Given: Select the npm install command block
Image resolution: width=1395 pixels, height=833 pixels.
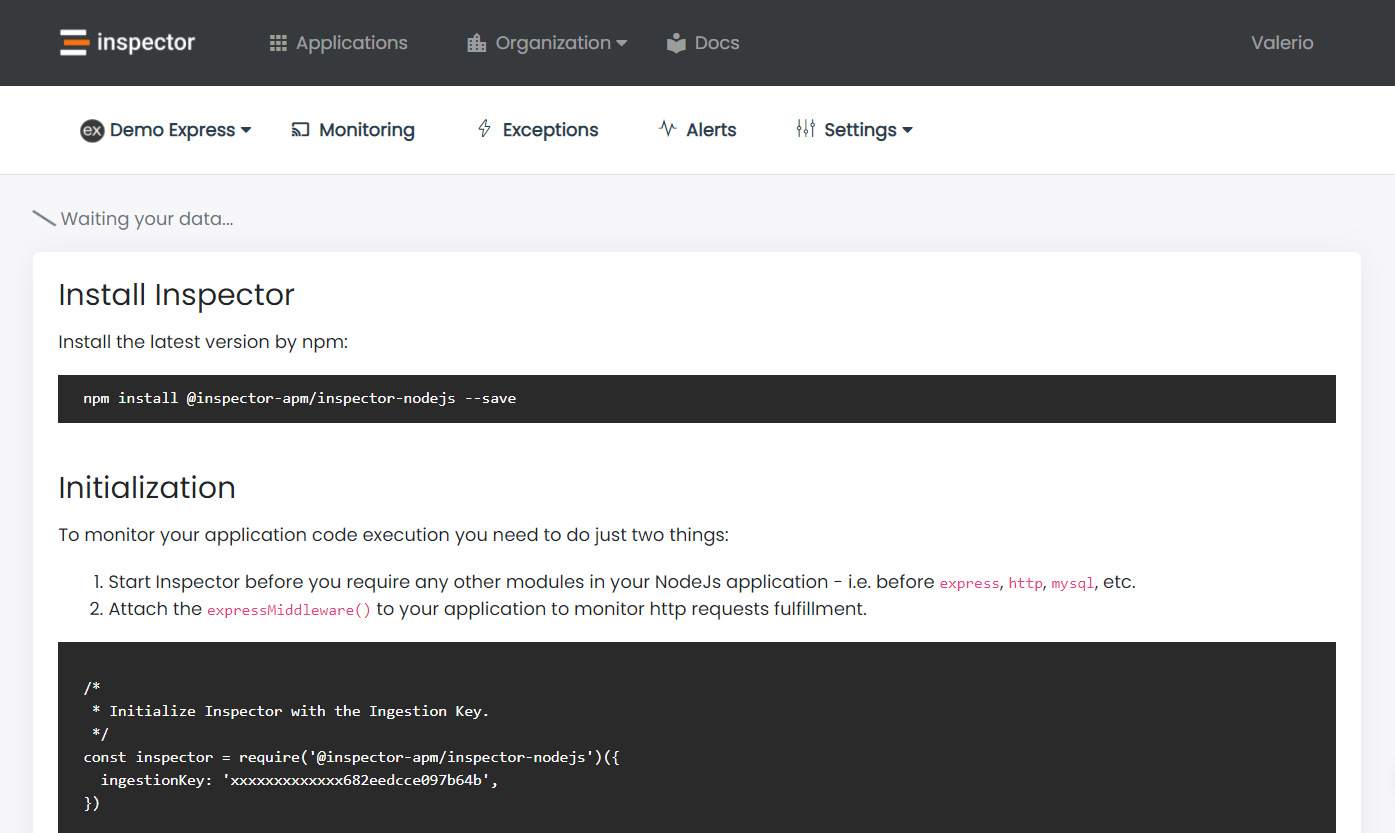Looking at the screenshot, I should point(299,398).
